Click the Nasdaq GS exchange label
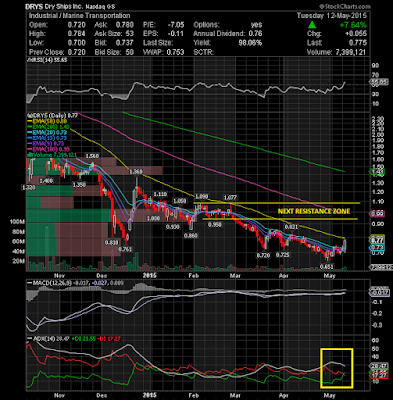This screenshot has height=400, width=393. coord(100,7)
